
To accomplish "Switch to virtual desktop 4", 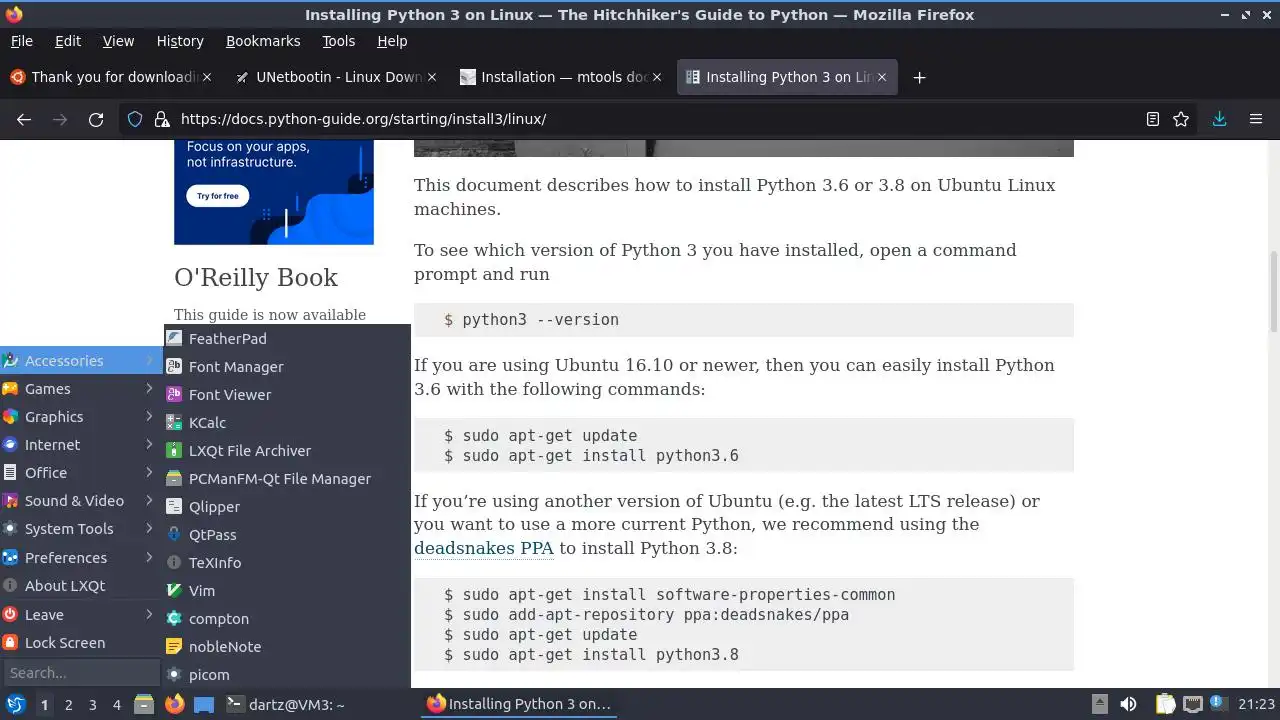I will click(x=116, y=704).
